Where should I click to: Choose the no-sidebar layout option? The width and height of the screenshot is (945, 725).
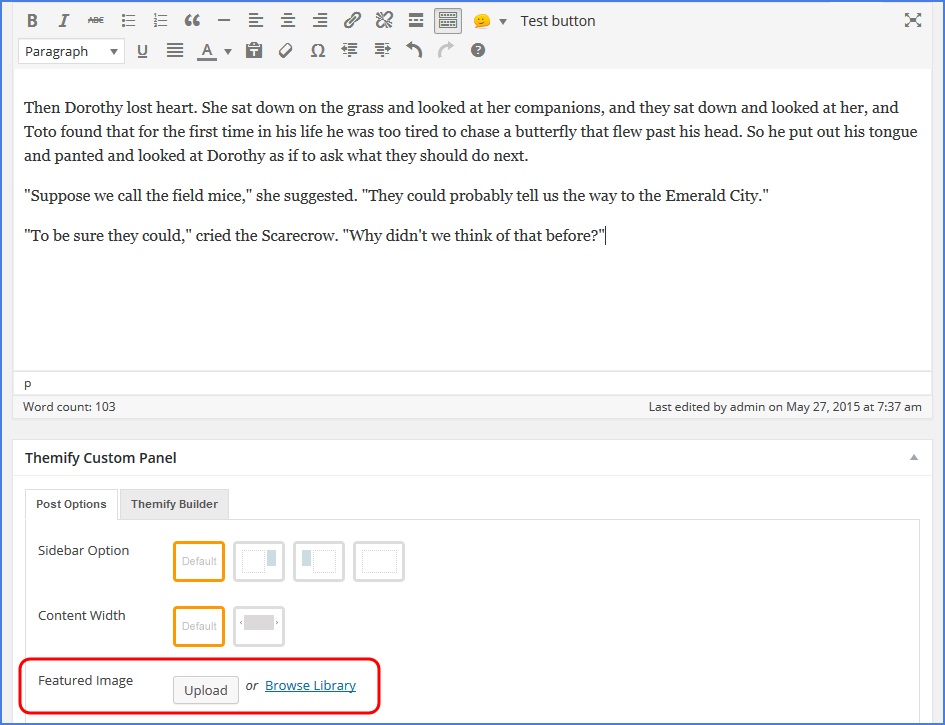point(379,561)
